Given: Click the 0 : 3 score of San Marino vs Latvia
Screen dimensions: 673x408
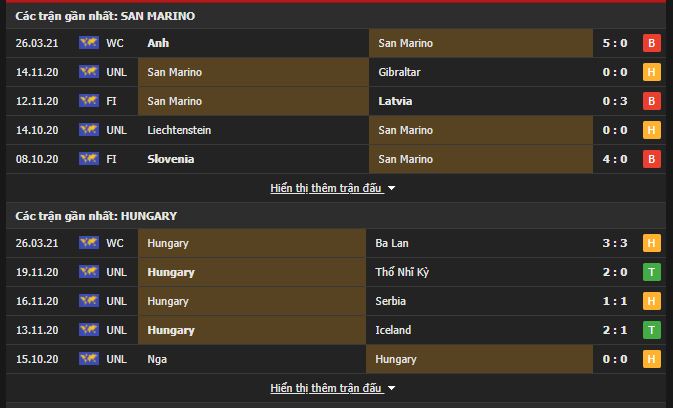Looking at the screenshot, I should click(x=615, y=101).
